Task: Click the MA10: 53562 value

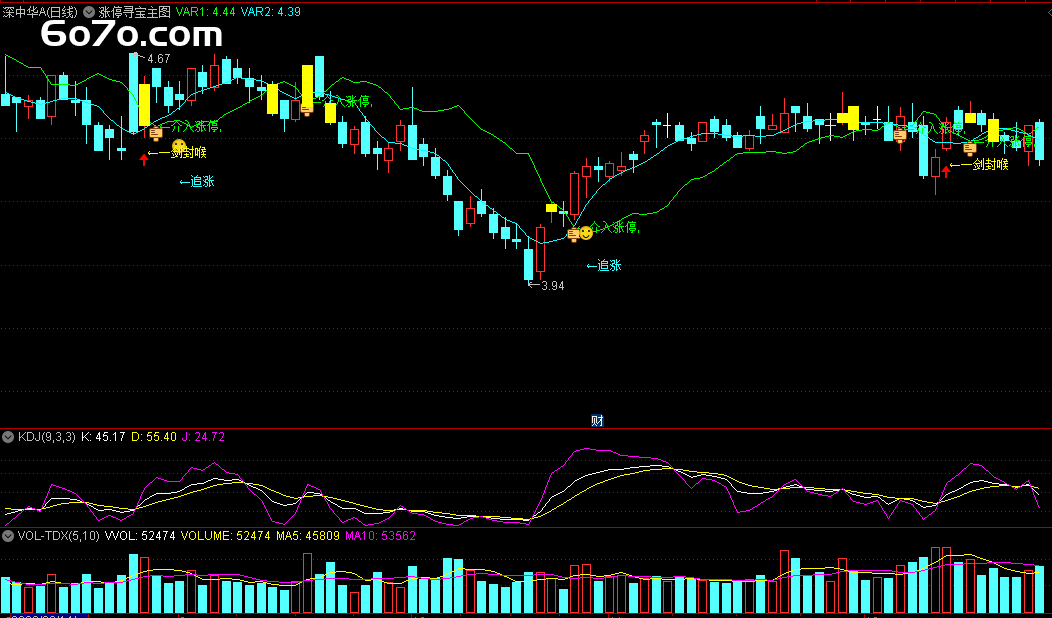Action: (380, 536)
